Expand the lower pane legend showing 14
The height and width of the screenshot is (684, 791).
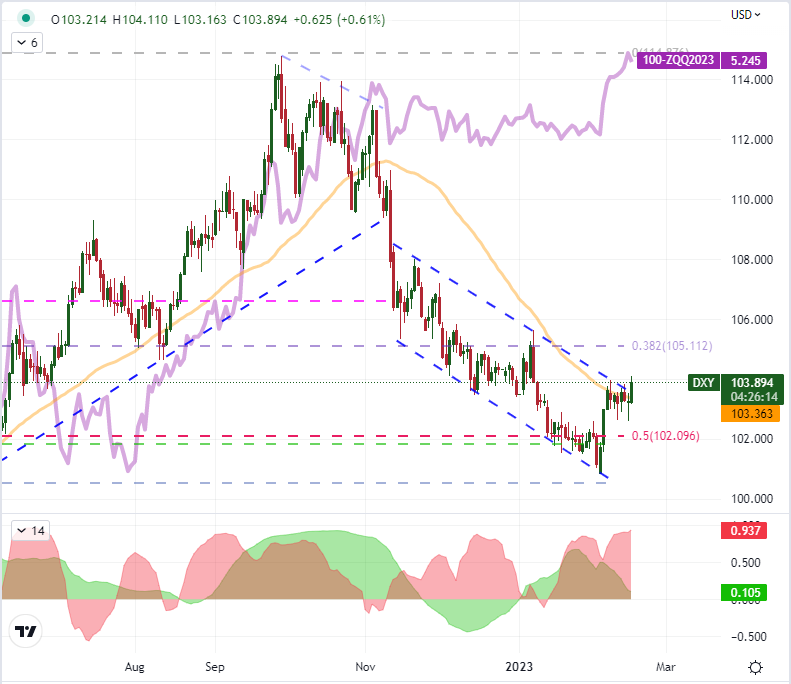(x=25, y=532)
